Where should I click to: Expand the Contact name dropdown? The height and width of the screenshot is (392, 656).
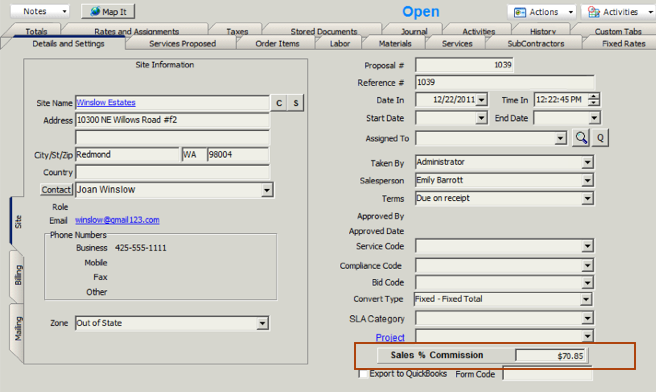(x=266, y=190)
